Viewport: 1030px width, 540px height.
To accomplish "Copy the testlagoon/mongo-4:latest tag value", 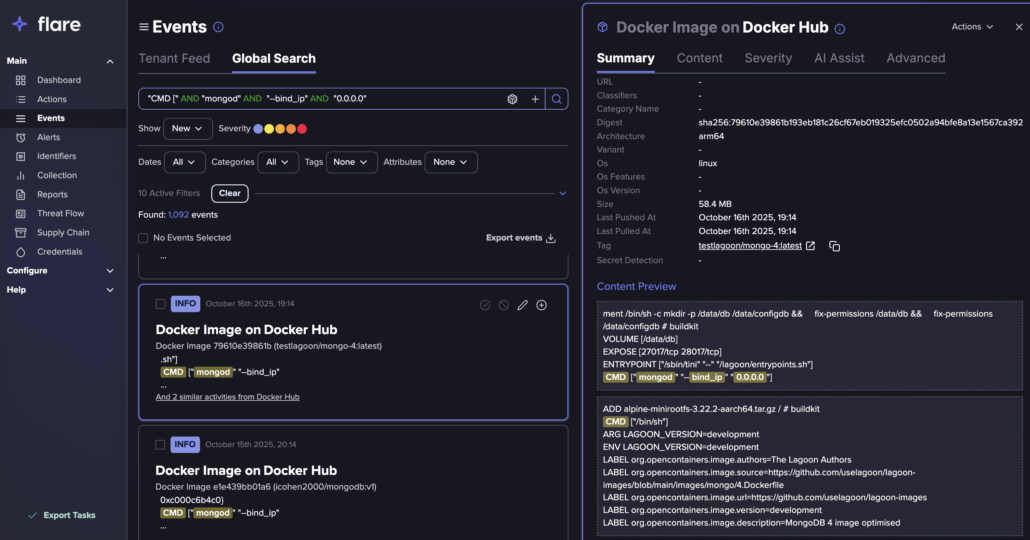I will pyautogui.click(x=834, y=246).
